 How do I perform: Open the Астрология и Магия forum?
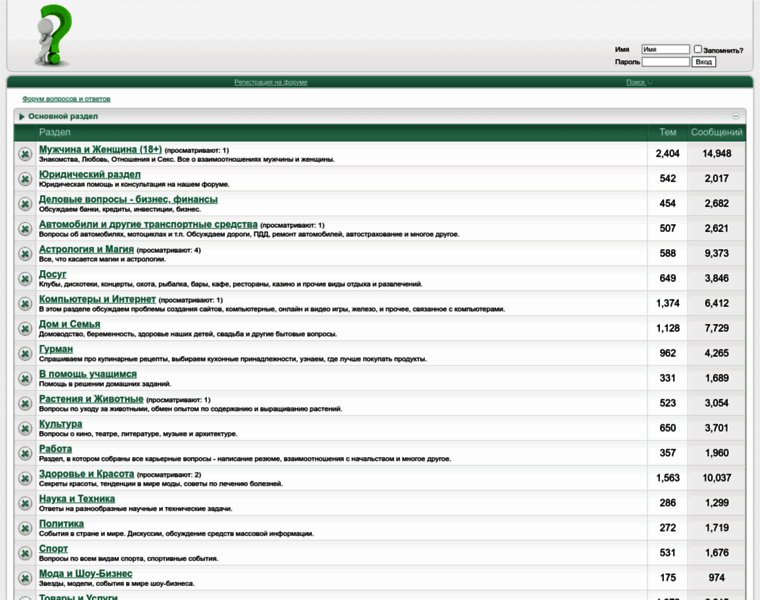pos(86,249)
